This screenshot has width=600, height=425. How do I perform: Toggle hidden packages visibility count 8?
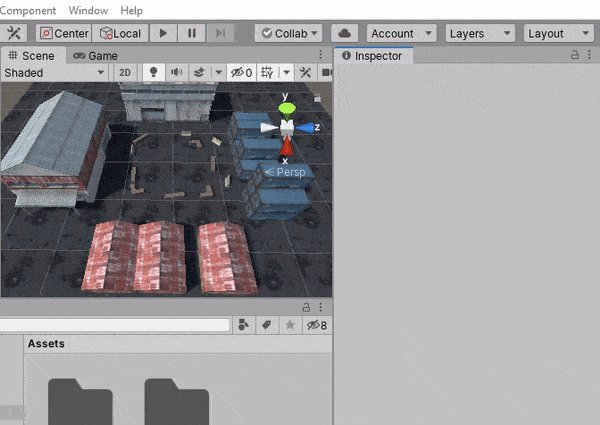(x=317, y=325)
